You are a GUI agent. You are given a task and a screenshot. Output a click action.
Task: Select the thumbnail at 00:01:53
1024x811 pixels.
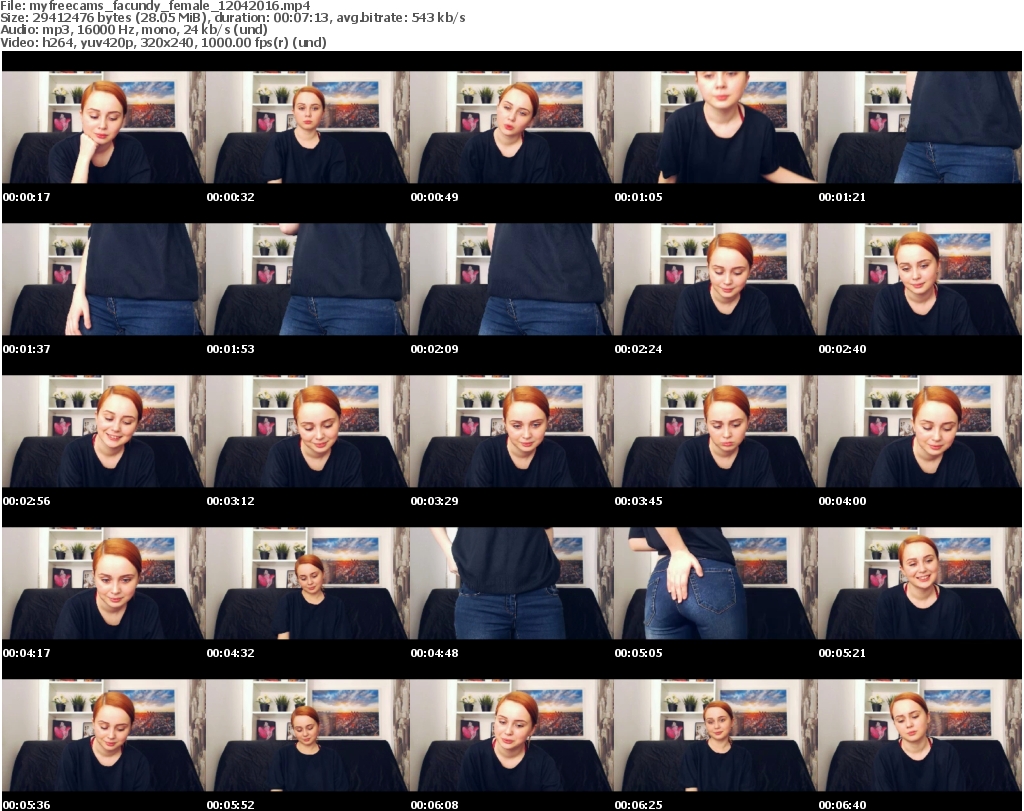[308, 279]
